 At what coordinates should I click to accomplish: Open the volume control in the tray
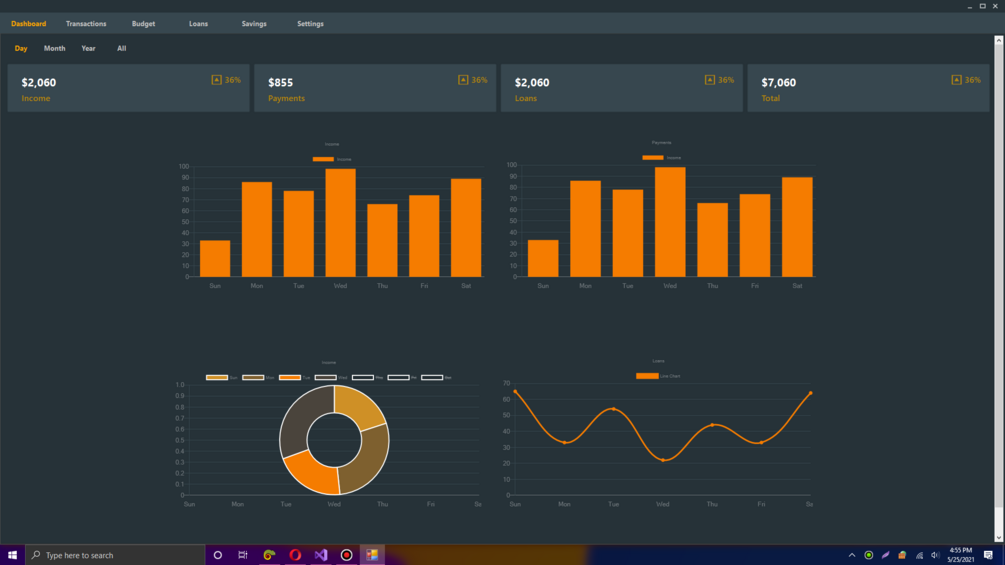point(935,555)
